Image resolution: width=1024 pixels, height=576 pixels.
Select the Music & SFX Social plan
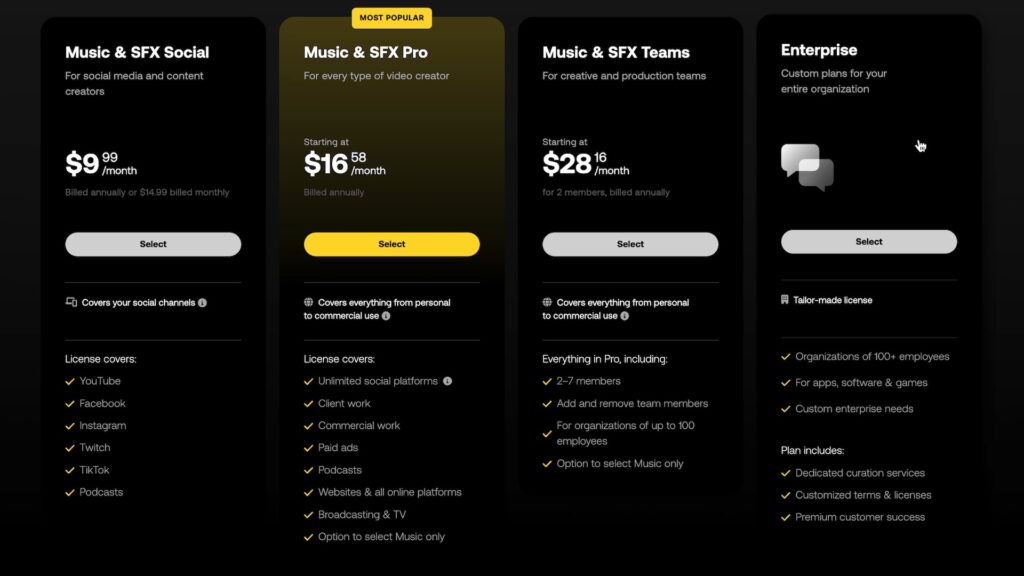tap(153, 244)
